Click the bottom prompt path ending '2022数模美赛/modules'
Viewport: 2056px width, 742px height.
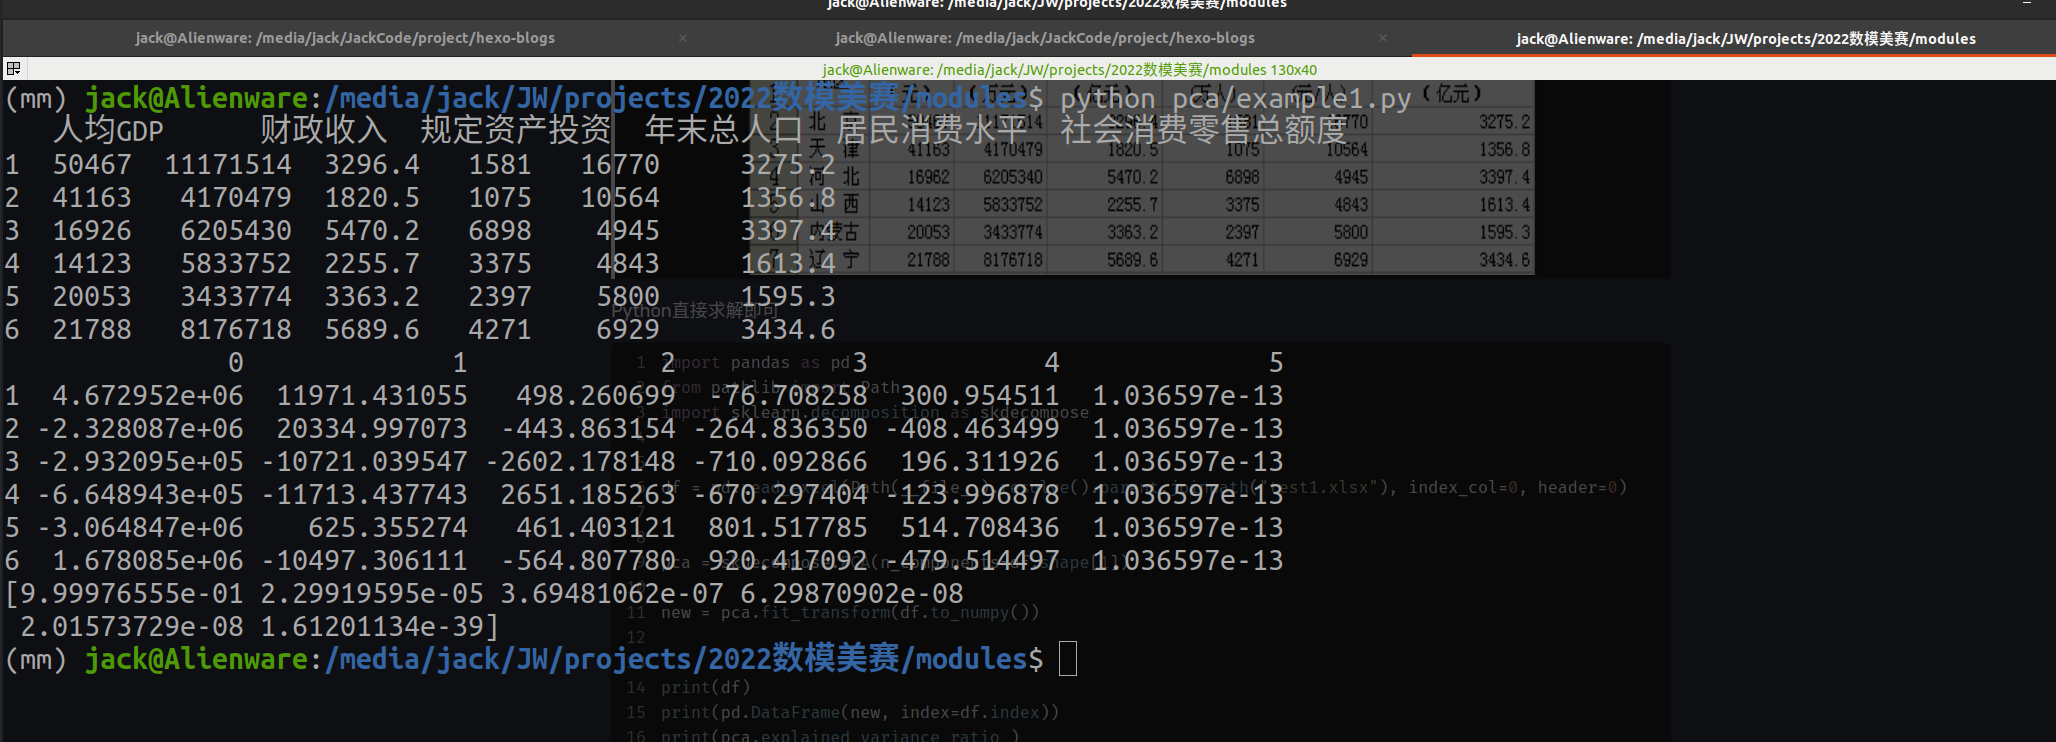(676, 659)
